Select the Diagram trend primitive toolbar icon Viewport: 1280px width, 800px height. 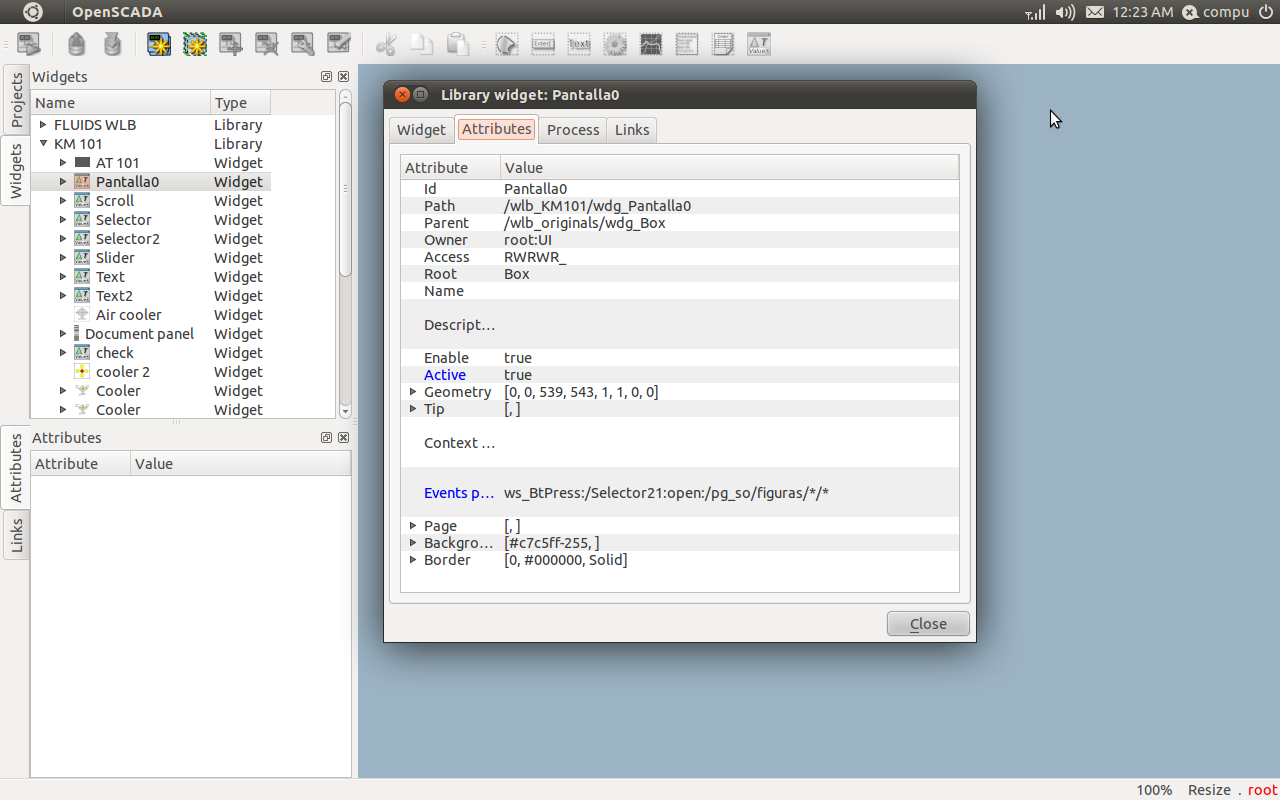pos(651,44)
